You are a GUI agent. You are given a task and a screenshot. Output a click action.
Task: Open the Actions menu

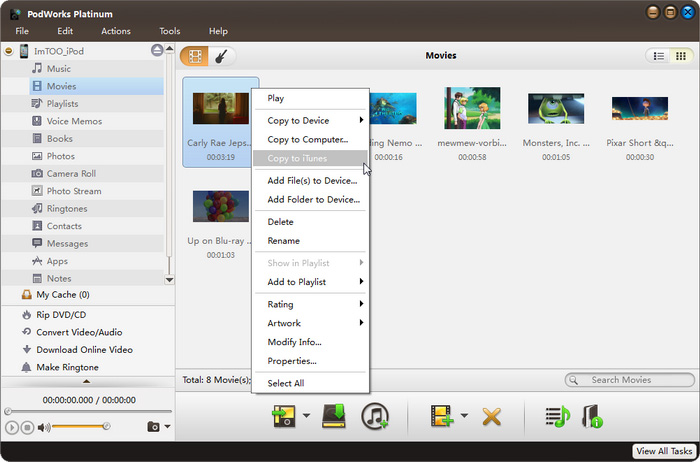coord(116,31)
